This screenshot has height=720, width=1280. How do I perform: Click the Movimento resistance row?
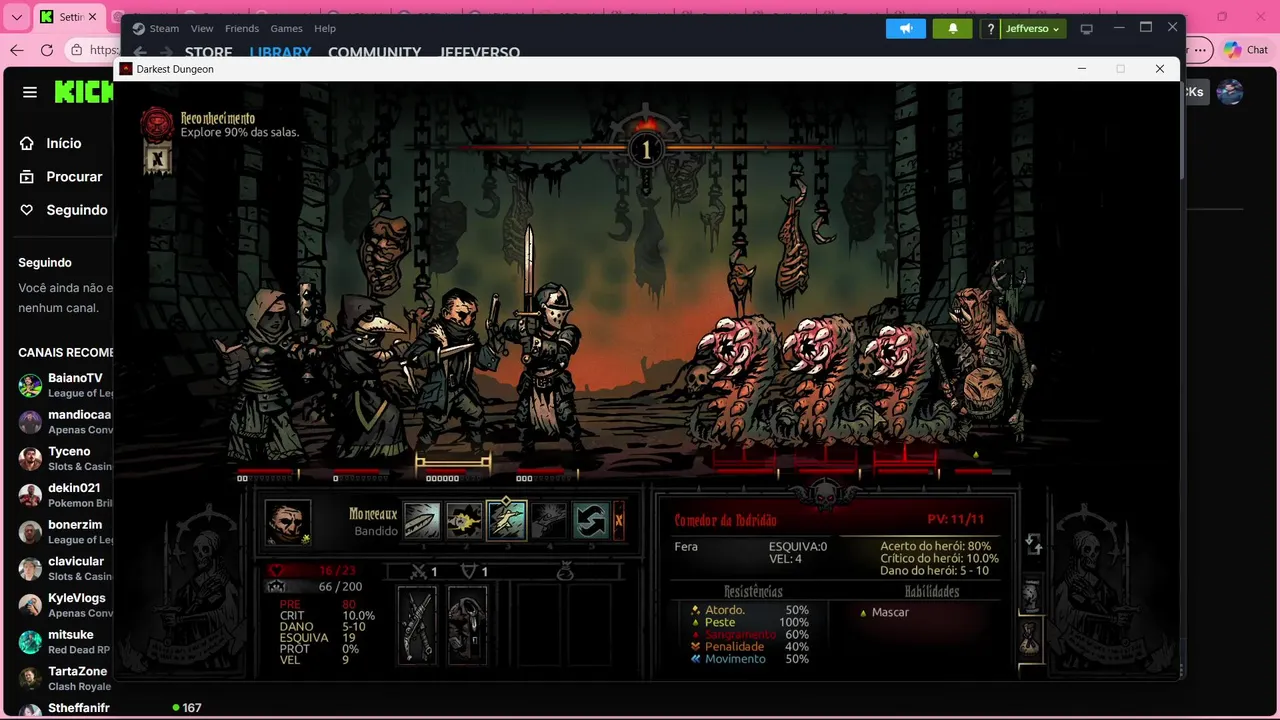click(749, 659)
